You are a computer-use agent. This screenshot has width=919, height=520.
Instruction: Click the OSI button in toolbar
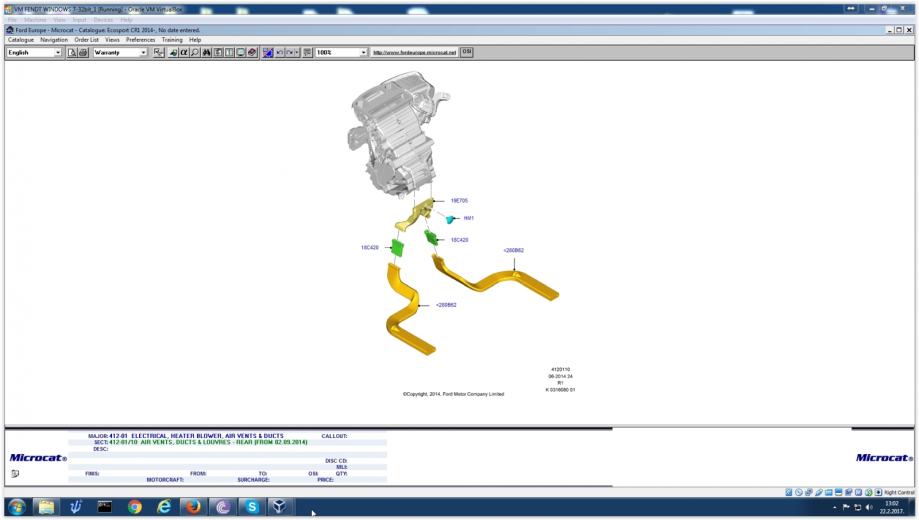click(x=467, y=52)
